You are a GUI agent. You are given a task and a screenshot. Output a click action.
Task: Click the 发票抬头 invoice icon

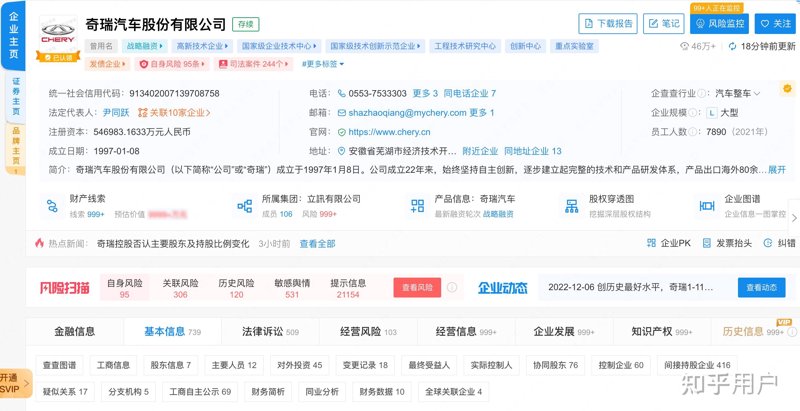[707, 243]
